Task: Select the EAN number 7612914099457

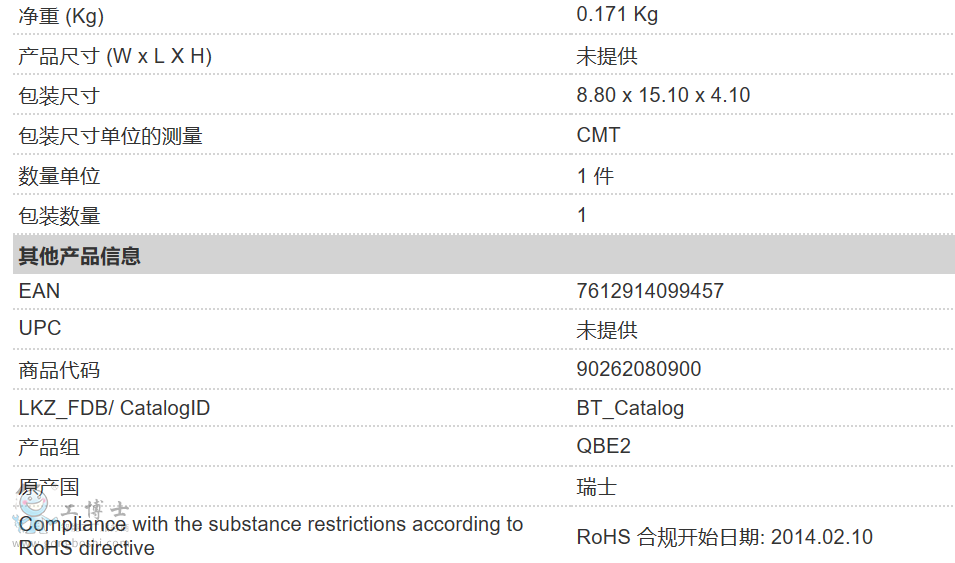Action: tap(650, 291)
